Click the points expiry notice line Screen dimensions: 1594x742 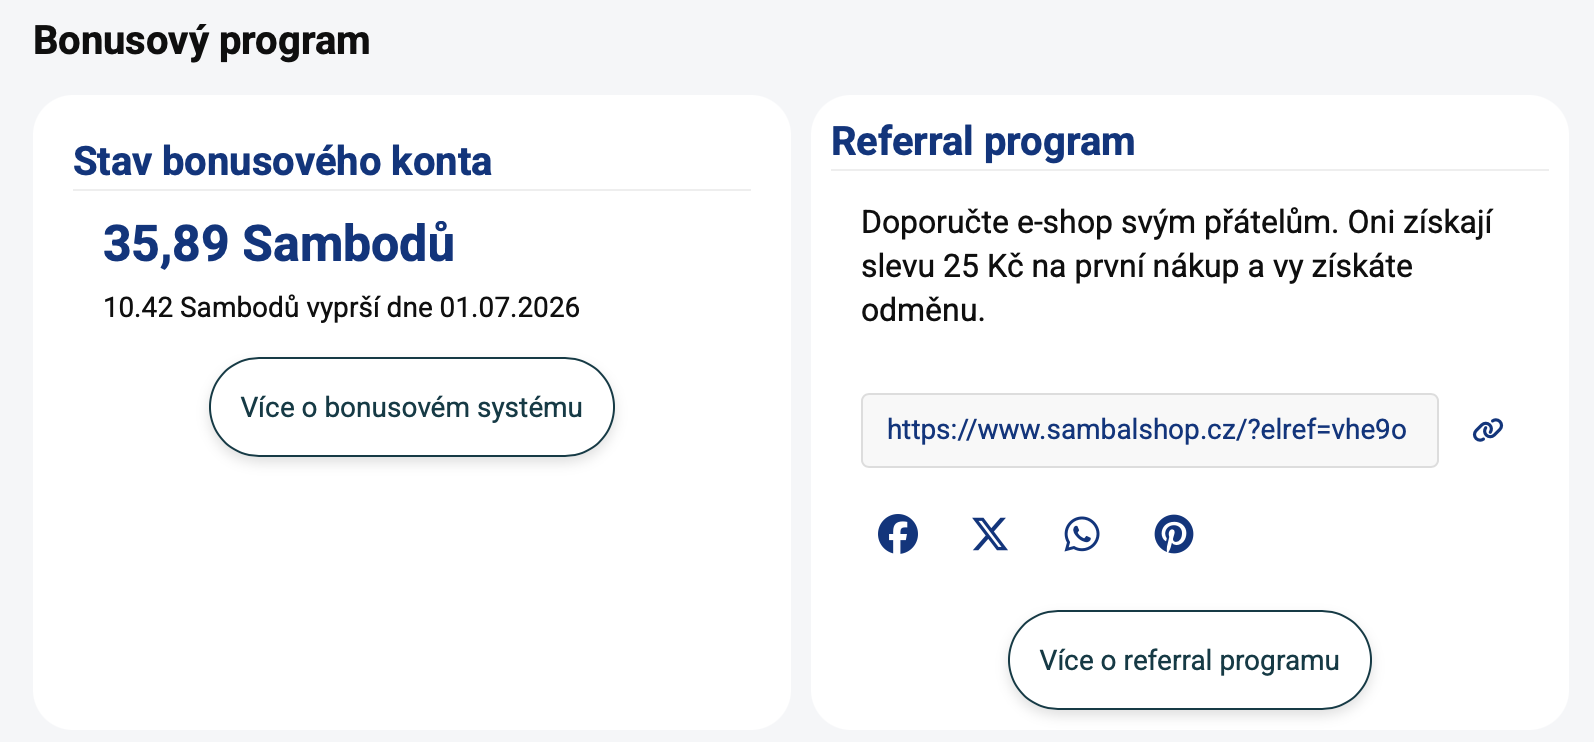point(341,307)
